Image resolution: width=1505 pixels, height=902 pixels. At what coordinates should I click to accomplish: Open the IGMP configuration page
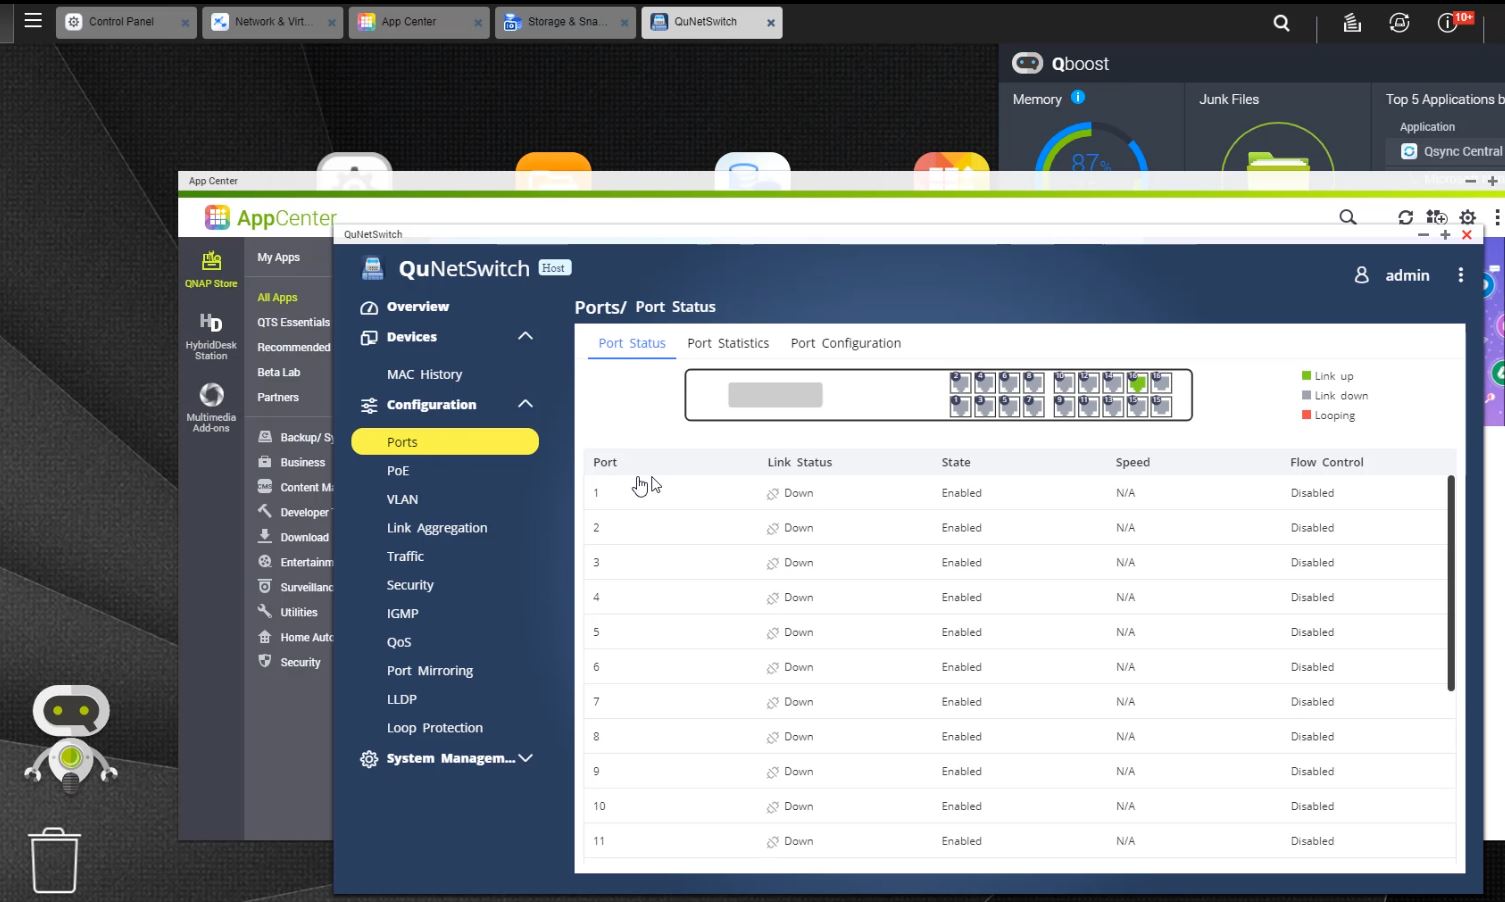coord(403,613)
